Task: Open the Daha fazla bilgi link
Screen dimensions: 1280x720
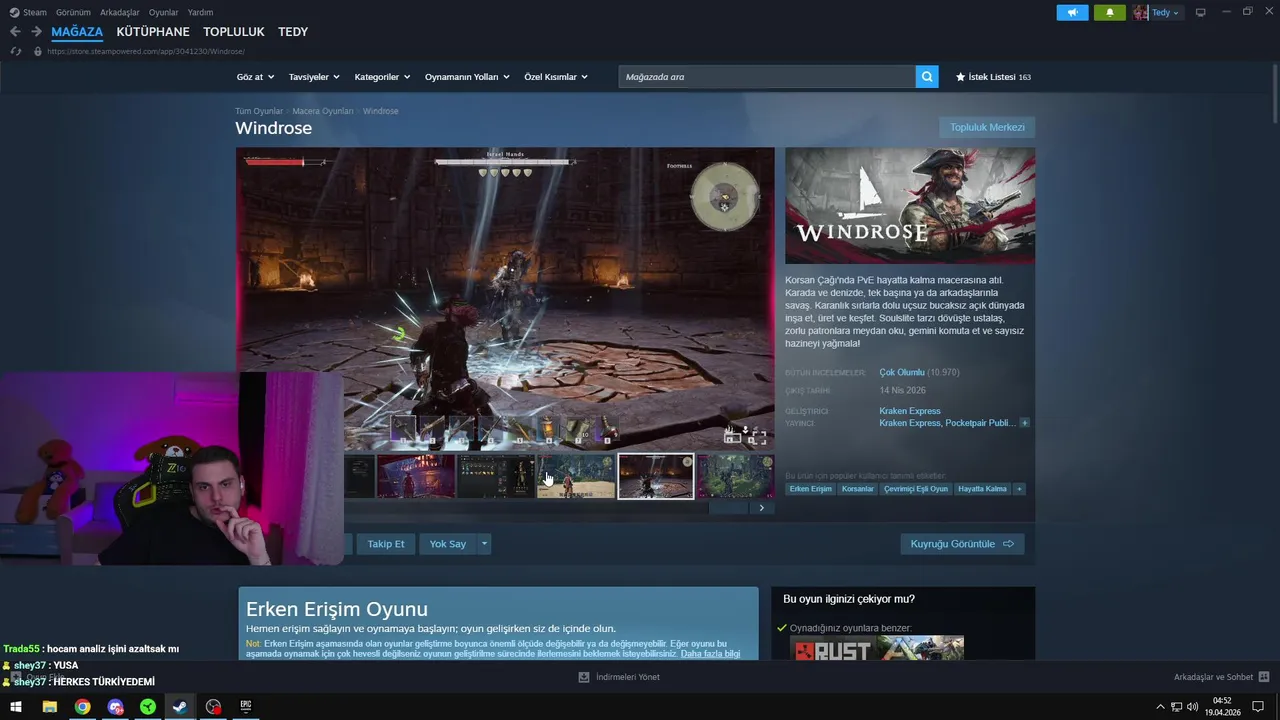Action: coord(710,654)
